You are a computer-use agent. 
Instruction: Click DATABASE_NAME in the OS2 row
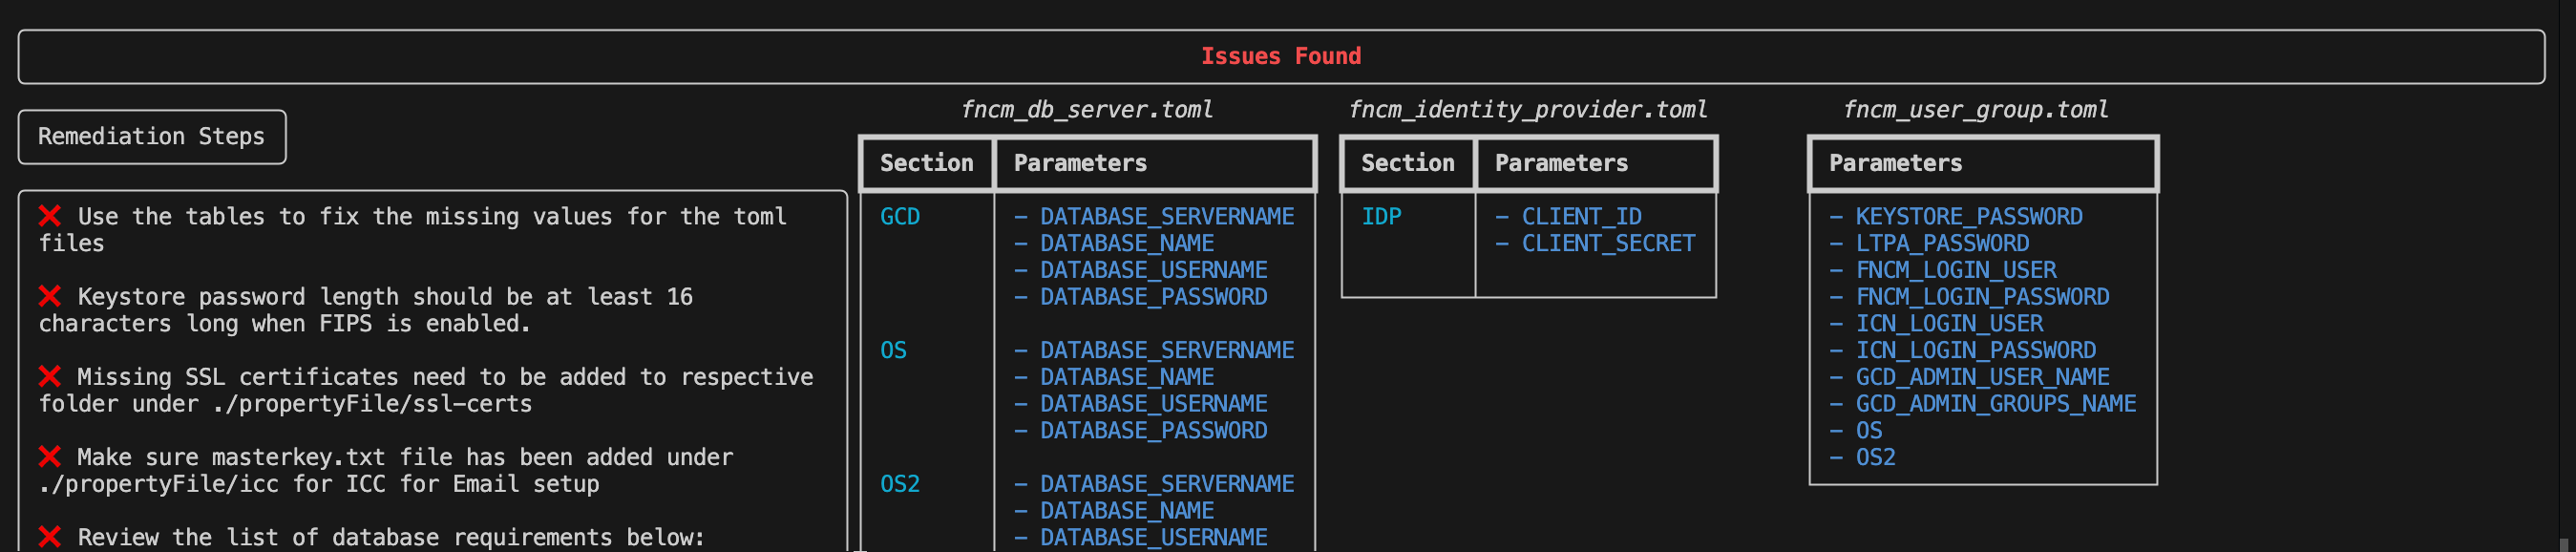coord(1127,511)
